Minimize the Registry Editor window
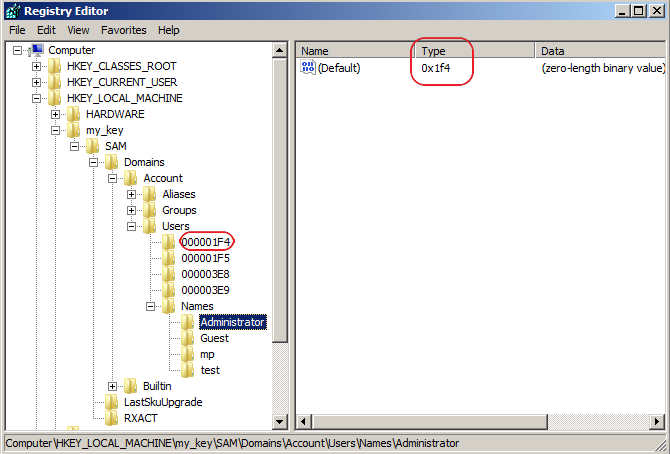Image resolution: width=670 pixels, height=454 pixels. (x=622, y=11)
